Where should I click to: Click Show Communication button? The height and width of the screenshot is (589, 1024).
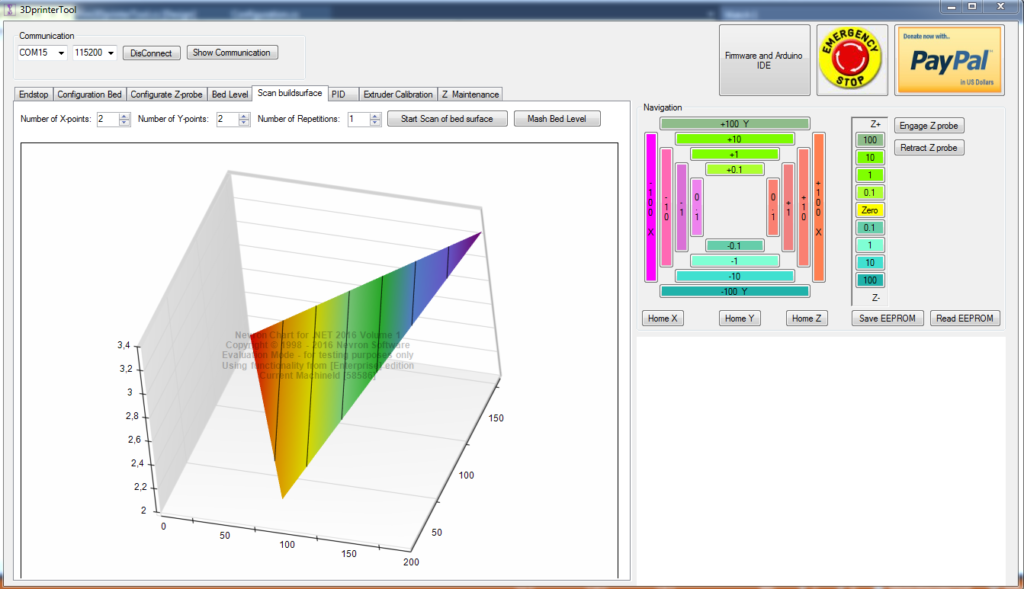(232, 52)
